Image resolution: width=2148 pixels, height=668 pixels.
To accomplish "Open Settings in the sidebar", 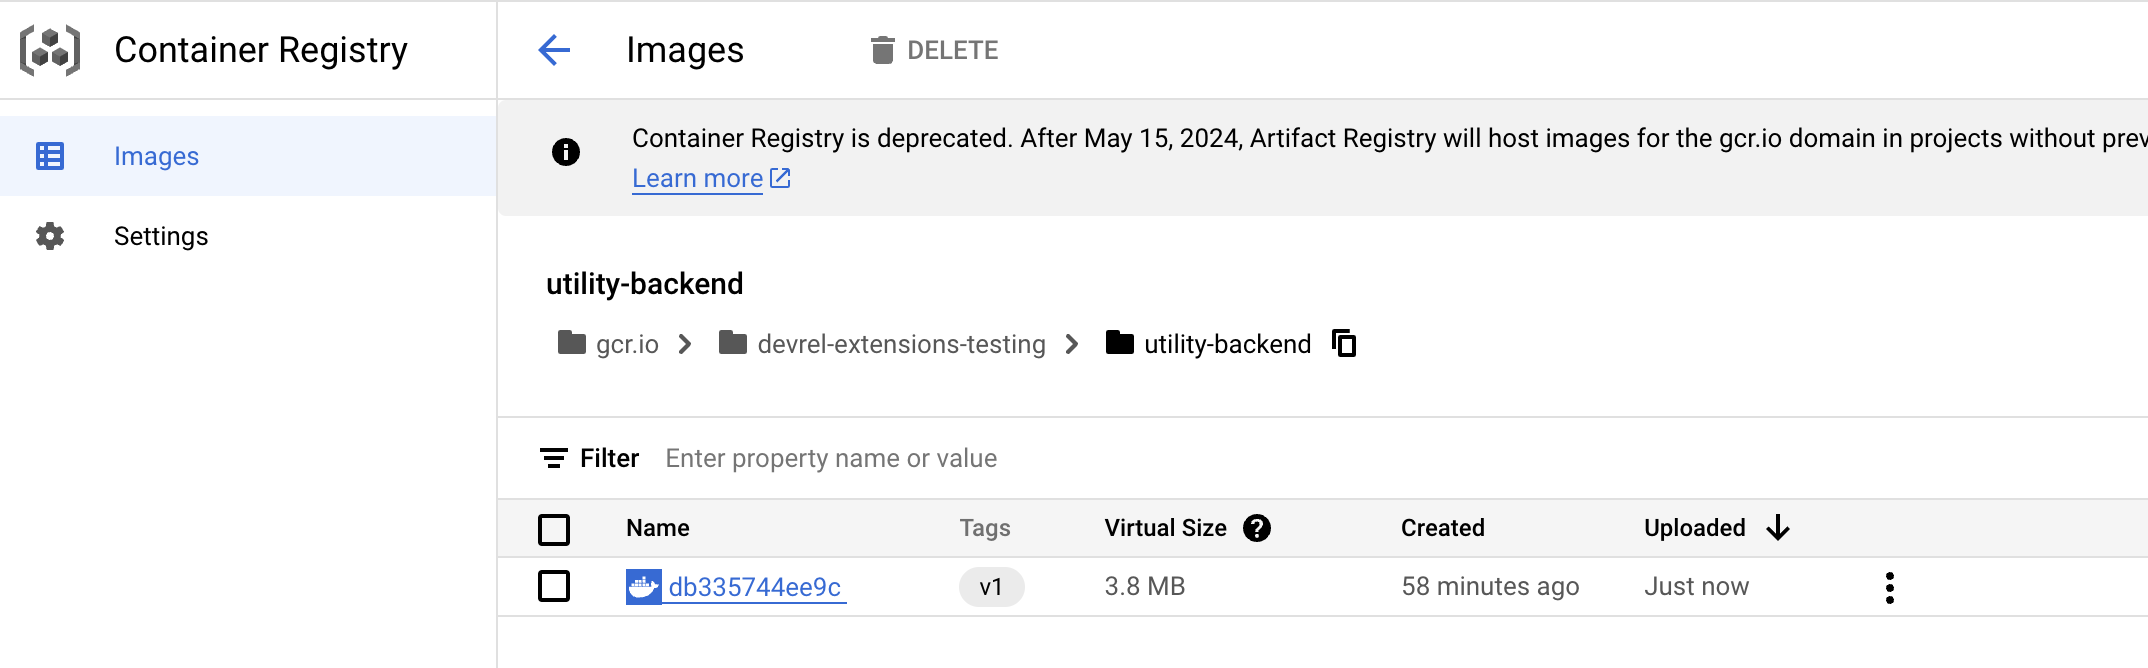I will tap(160, 236).
